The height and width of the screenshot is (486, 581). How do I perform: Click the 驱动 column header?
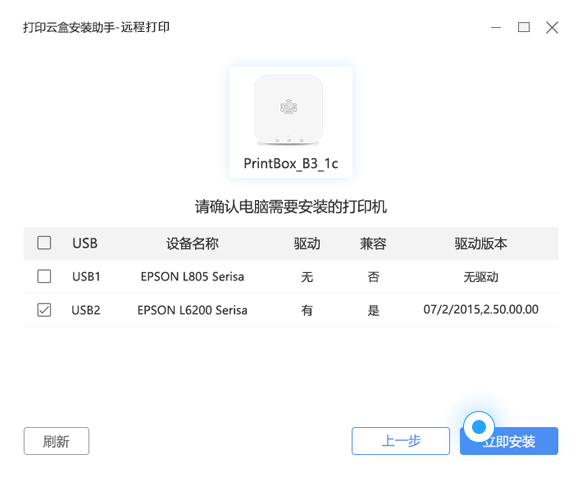[307, 243]
